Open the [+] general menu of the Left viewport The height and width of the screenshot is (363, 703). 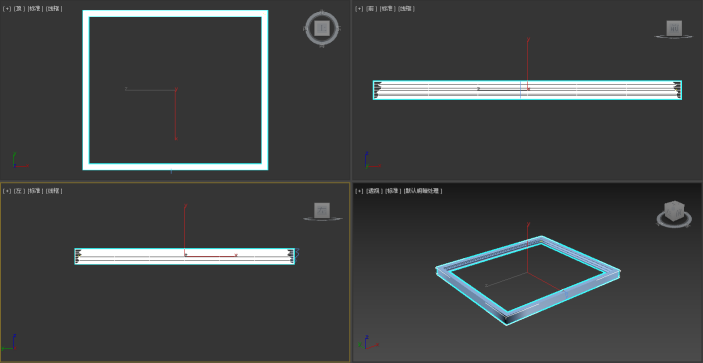(x=7, y=191)
